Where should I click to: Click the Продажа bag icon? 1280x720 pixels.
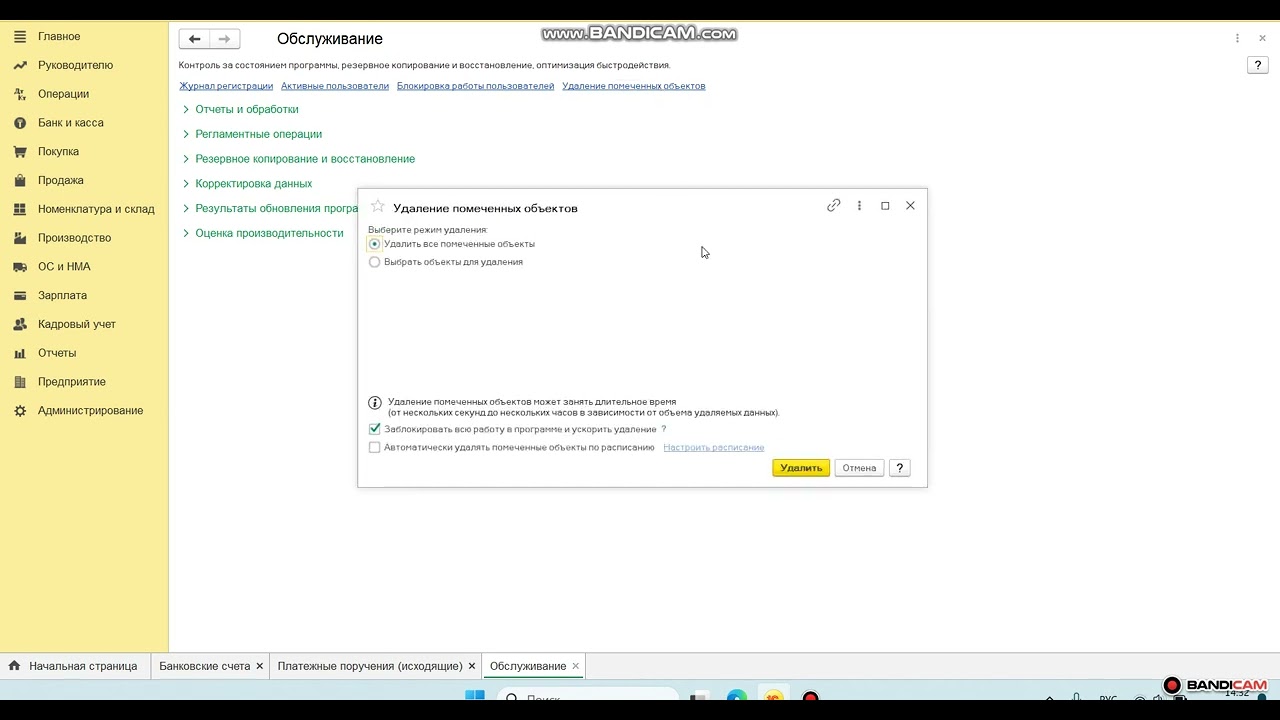click(x=19, y=181)
